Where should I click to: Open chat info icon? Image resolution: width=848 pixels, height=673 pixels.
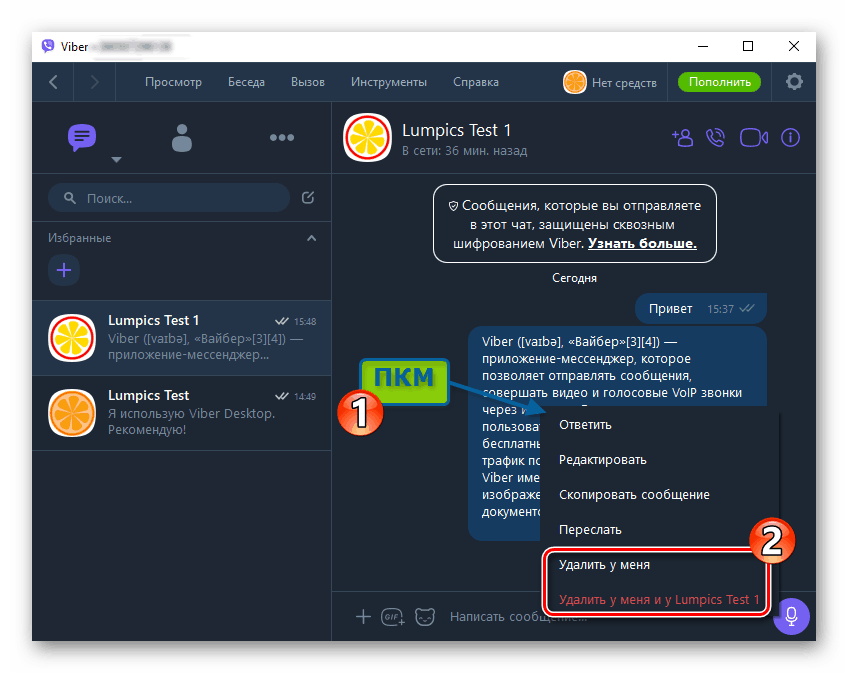pyautogui.click(x=790, y=137)
